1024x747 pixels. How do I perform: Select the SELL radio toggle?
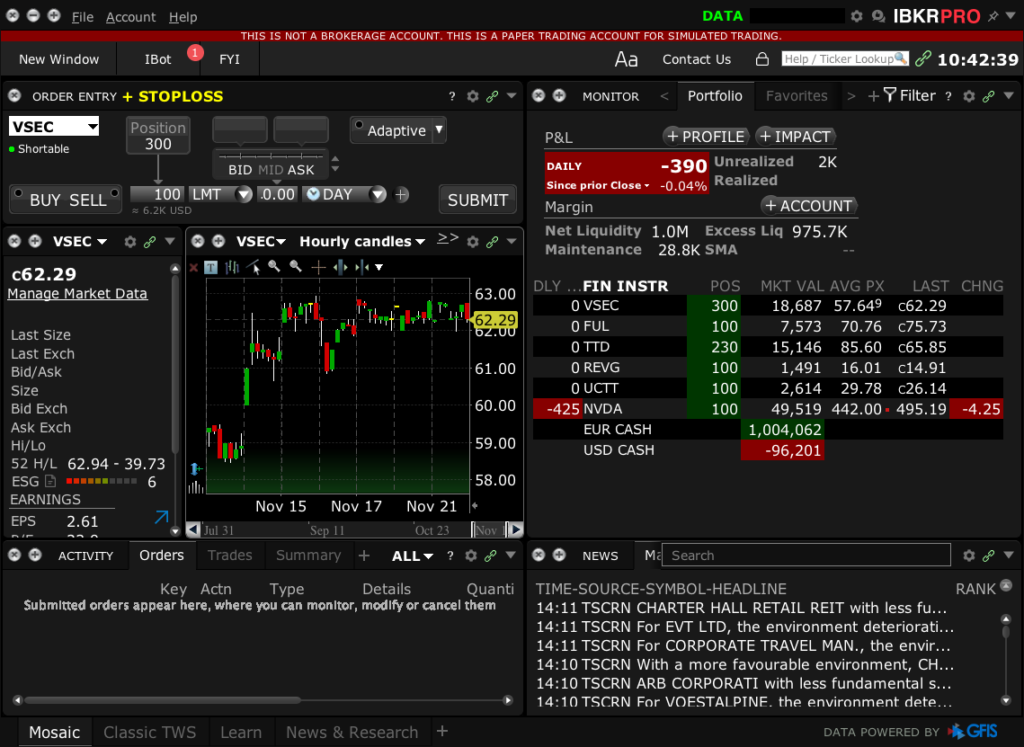tap(116, 194)
